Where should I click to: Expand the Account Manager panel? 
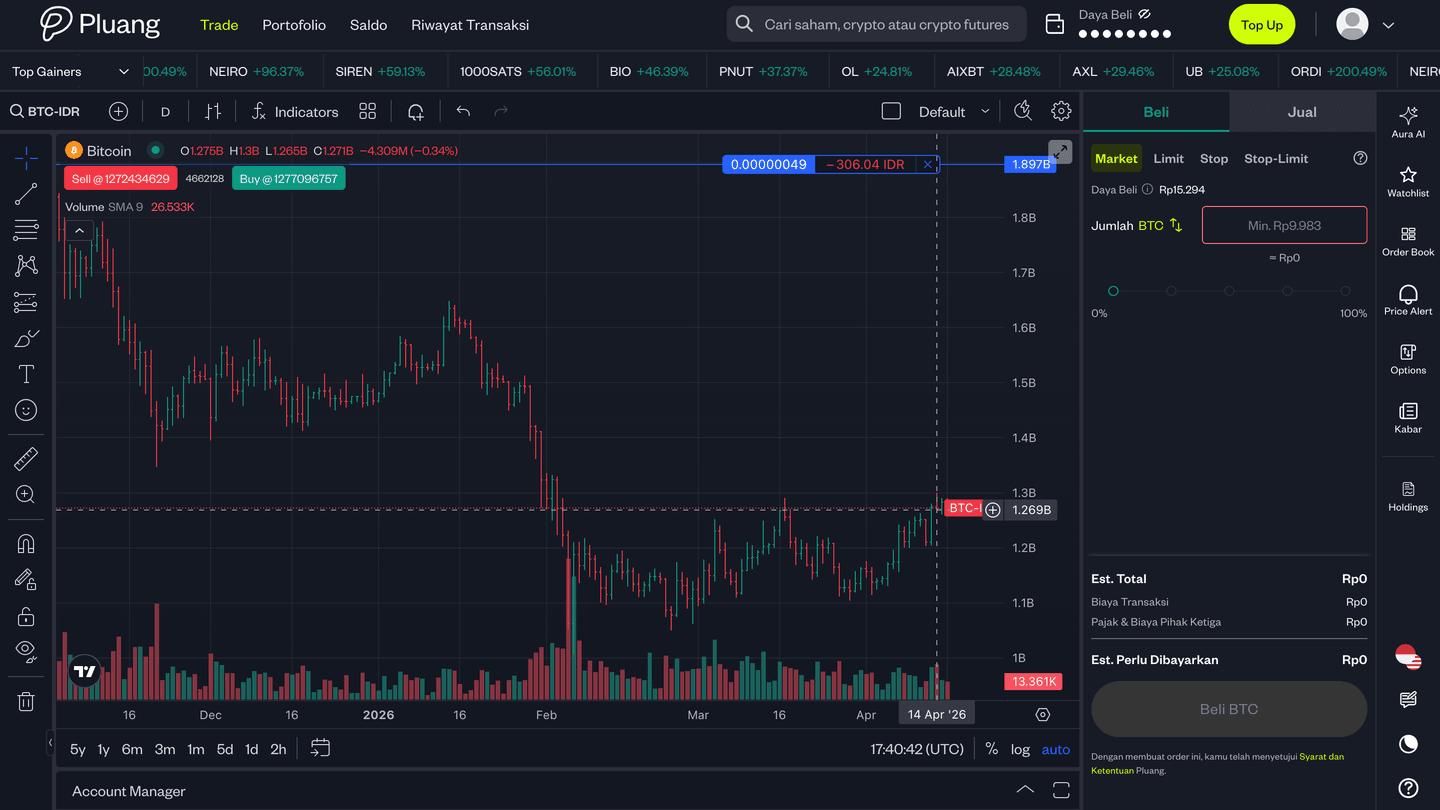pyautogui.click(x=1025, y=790)
